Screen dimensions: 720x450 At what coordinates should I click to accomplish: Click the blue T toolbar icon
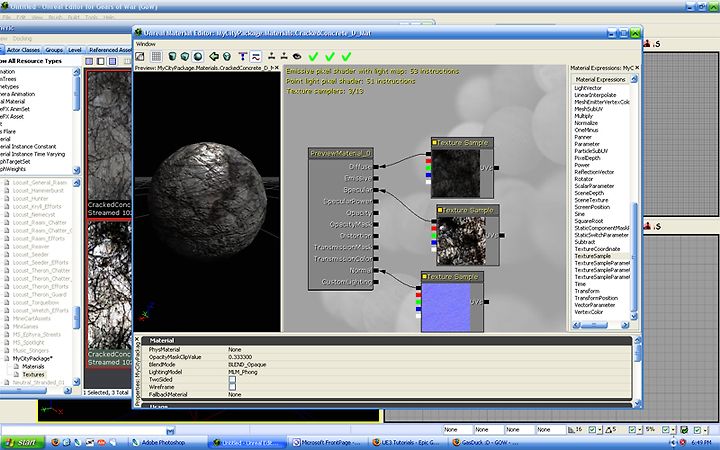[x=242, y=56]
